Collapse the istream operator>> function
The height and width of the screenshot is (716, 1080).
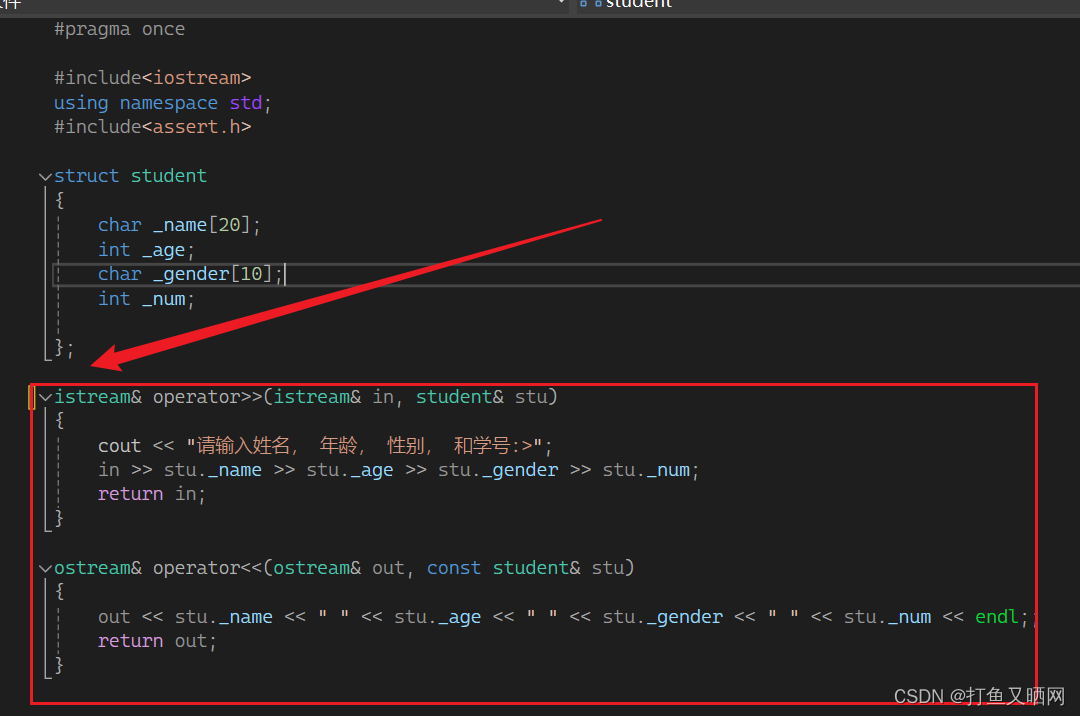click(x=45, y=397)
